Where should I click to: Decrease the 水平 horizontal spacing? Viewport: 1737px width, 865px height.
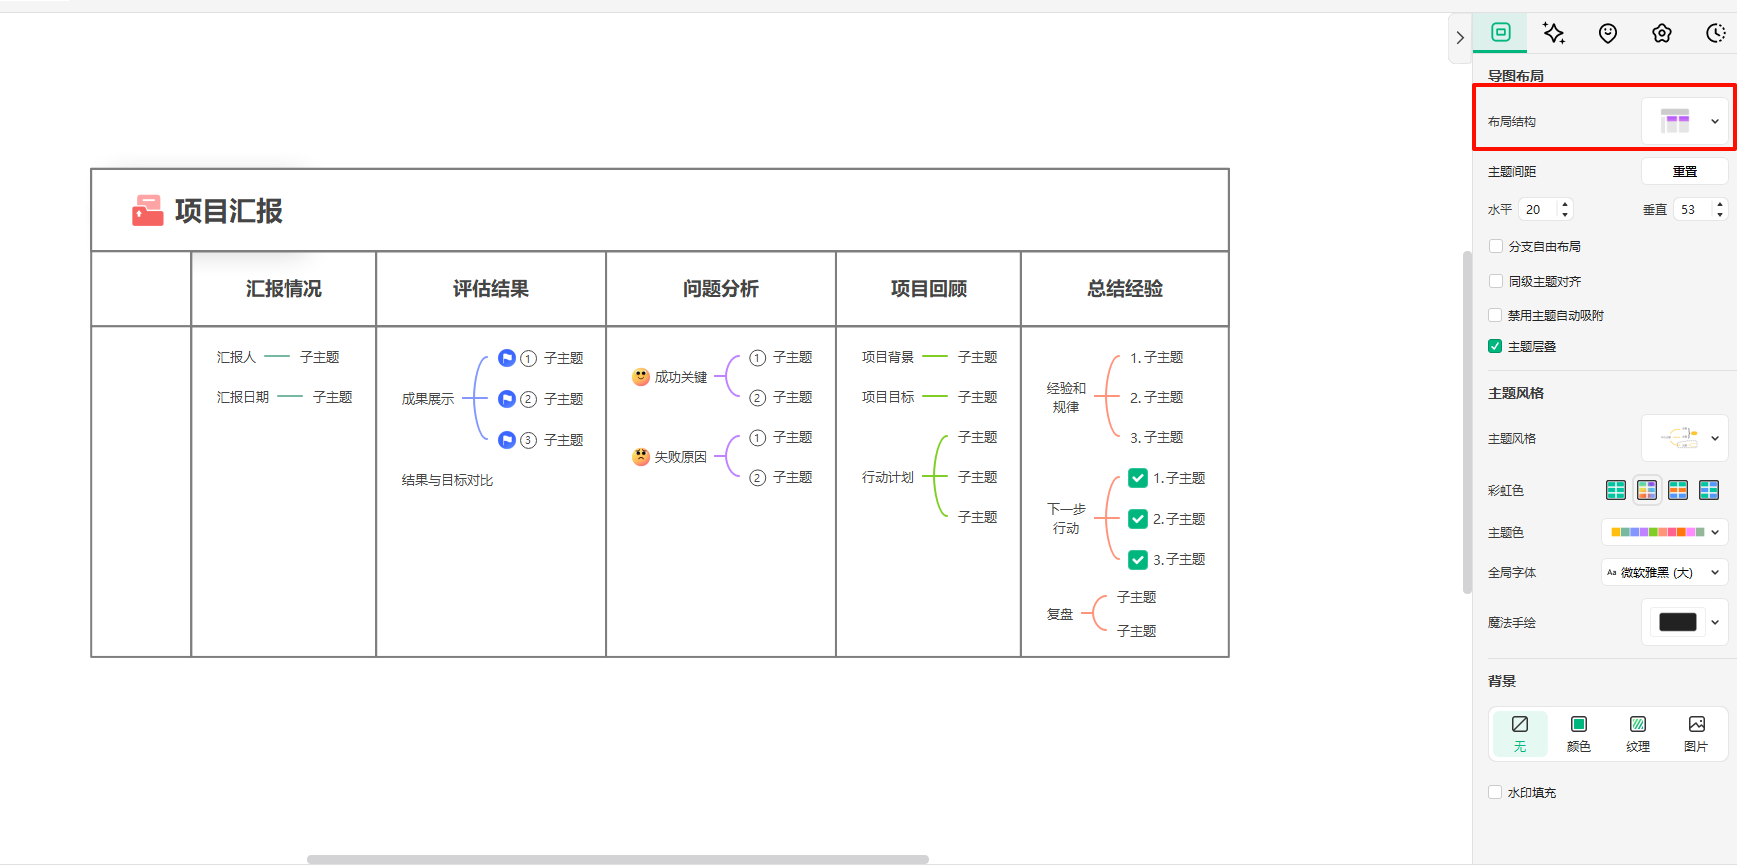click(x=1566, y=214)
